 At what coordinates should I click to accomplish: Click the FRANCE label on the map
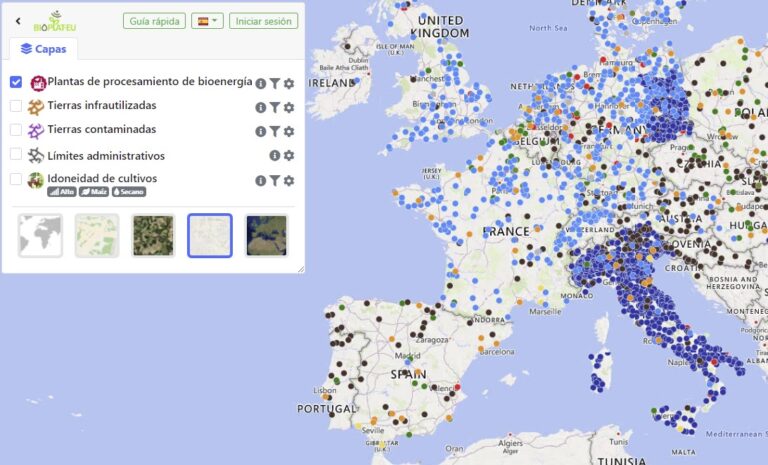(506, 231)
